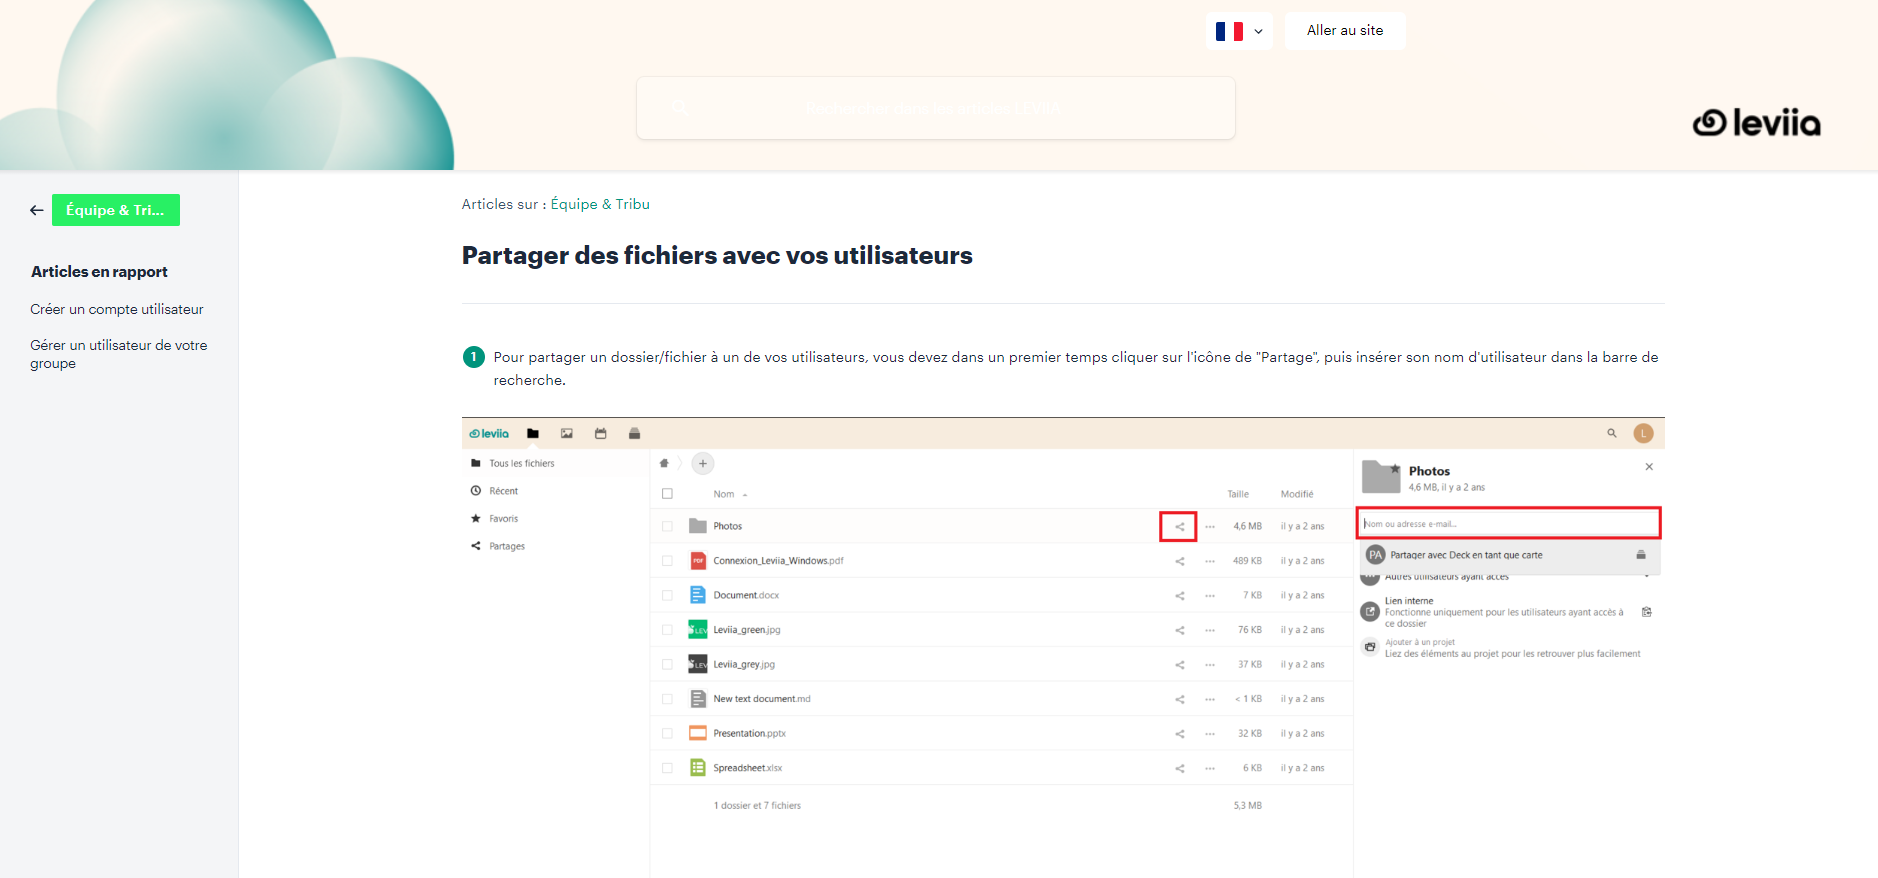Click the orange L user avatar
This screenshot has width=1878, height=878.
point(1643,433)
